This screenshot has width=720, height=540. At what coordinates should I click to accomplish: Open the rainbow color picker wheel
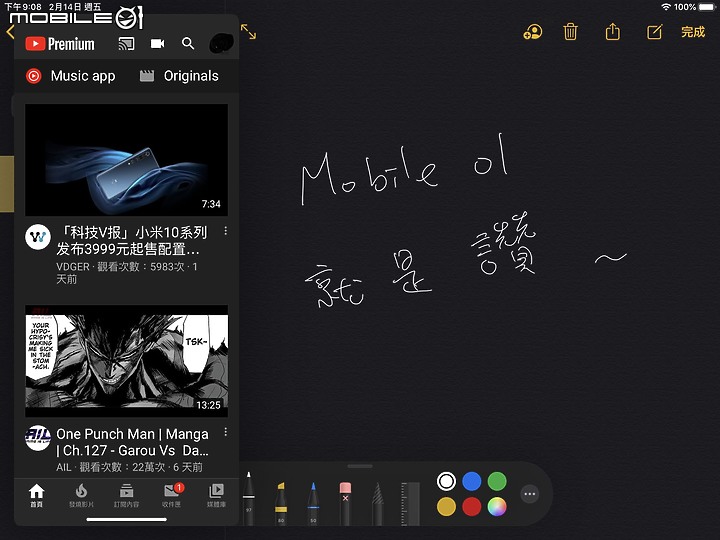coord(497,507)
